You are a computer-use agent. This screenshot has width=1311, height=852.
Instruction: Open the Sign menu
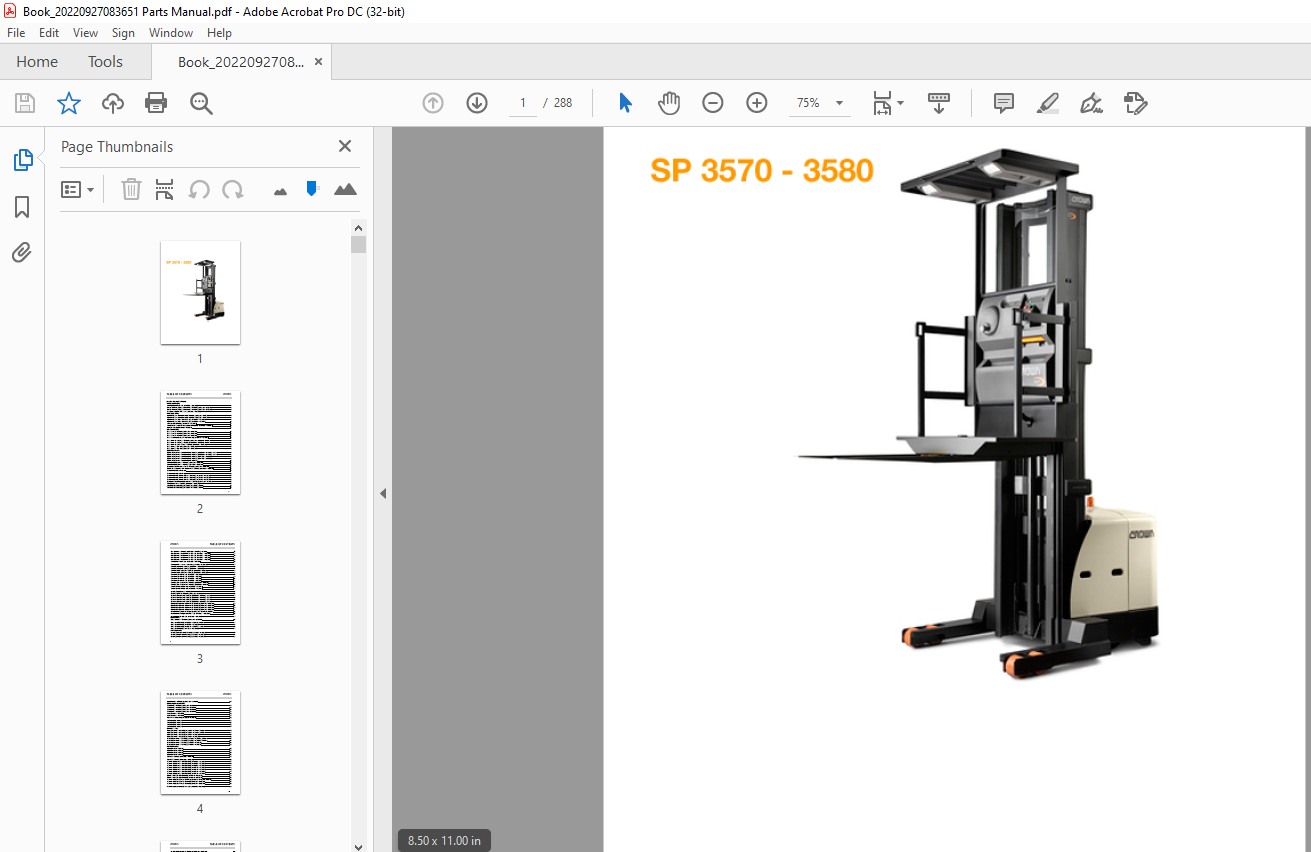[123, 33]
